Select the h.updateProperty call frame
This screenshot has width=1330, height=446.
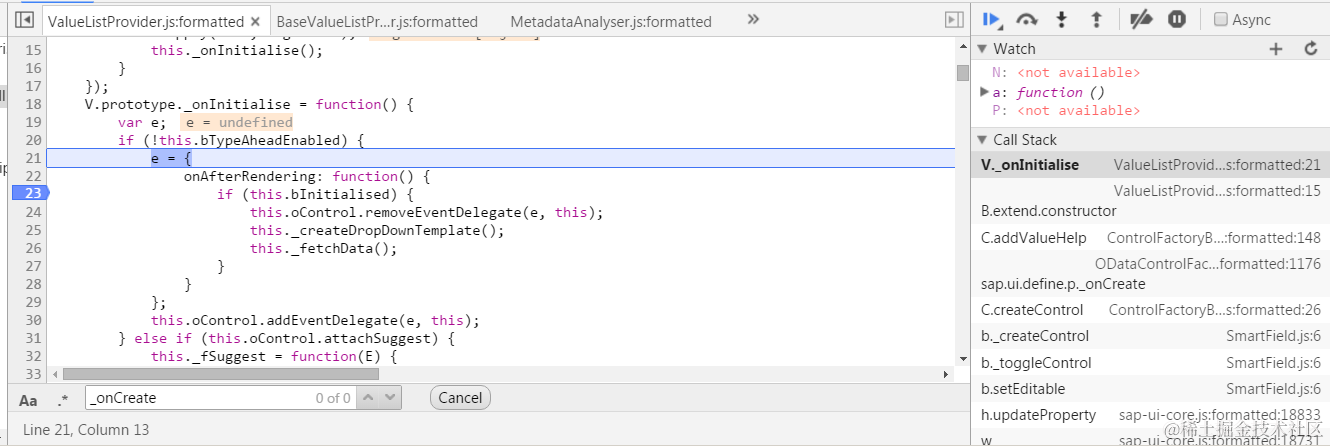coord(1150,415)
